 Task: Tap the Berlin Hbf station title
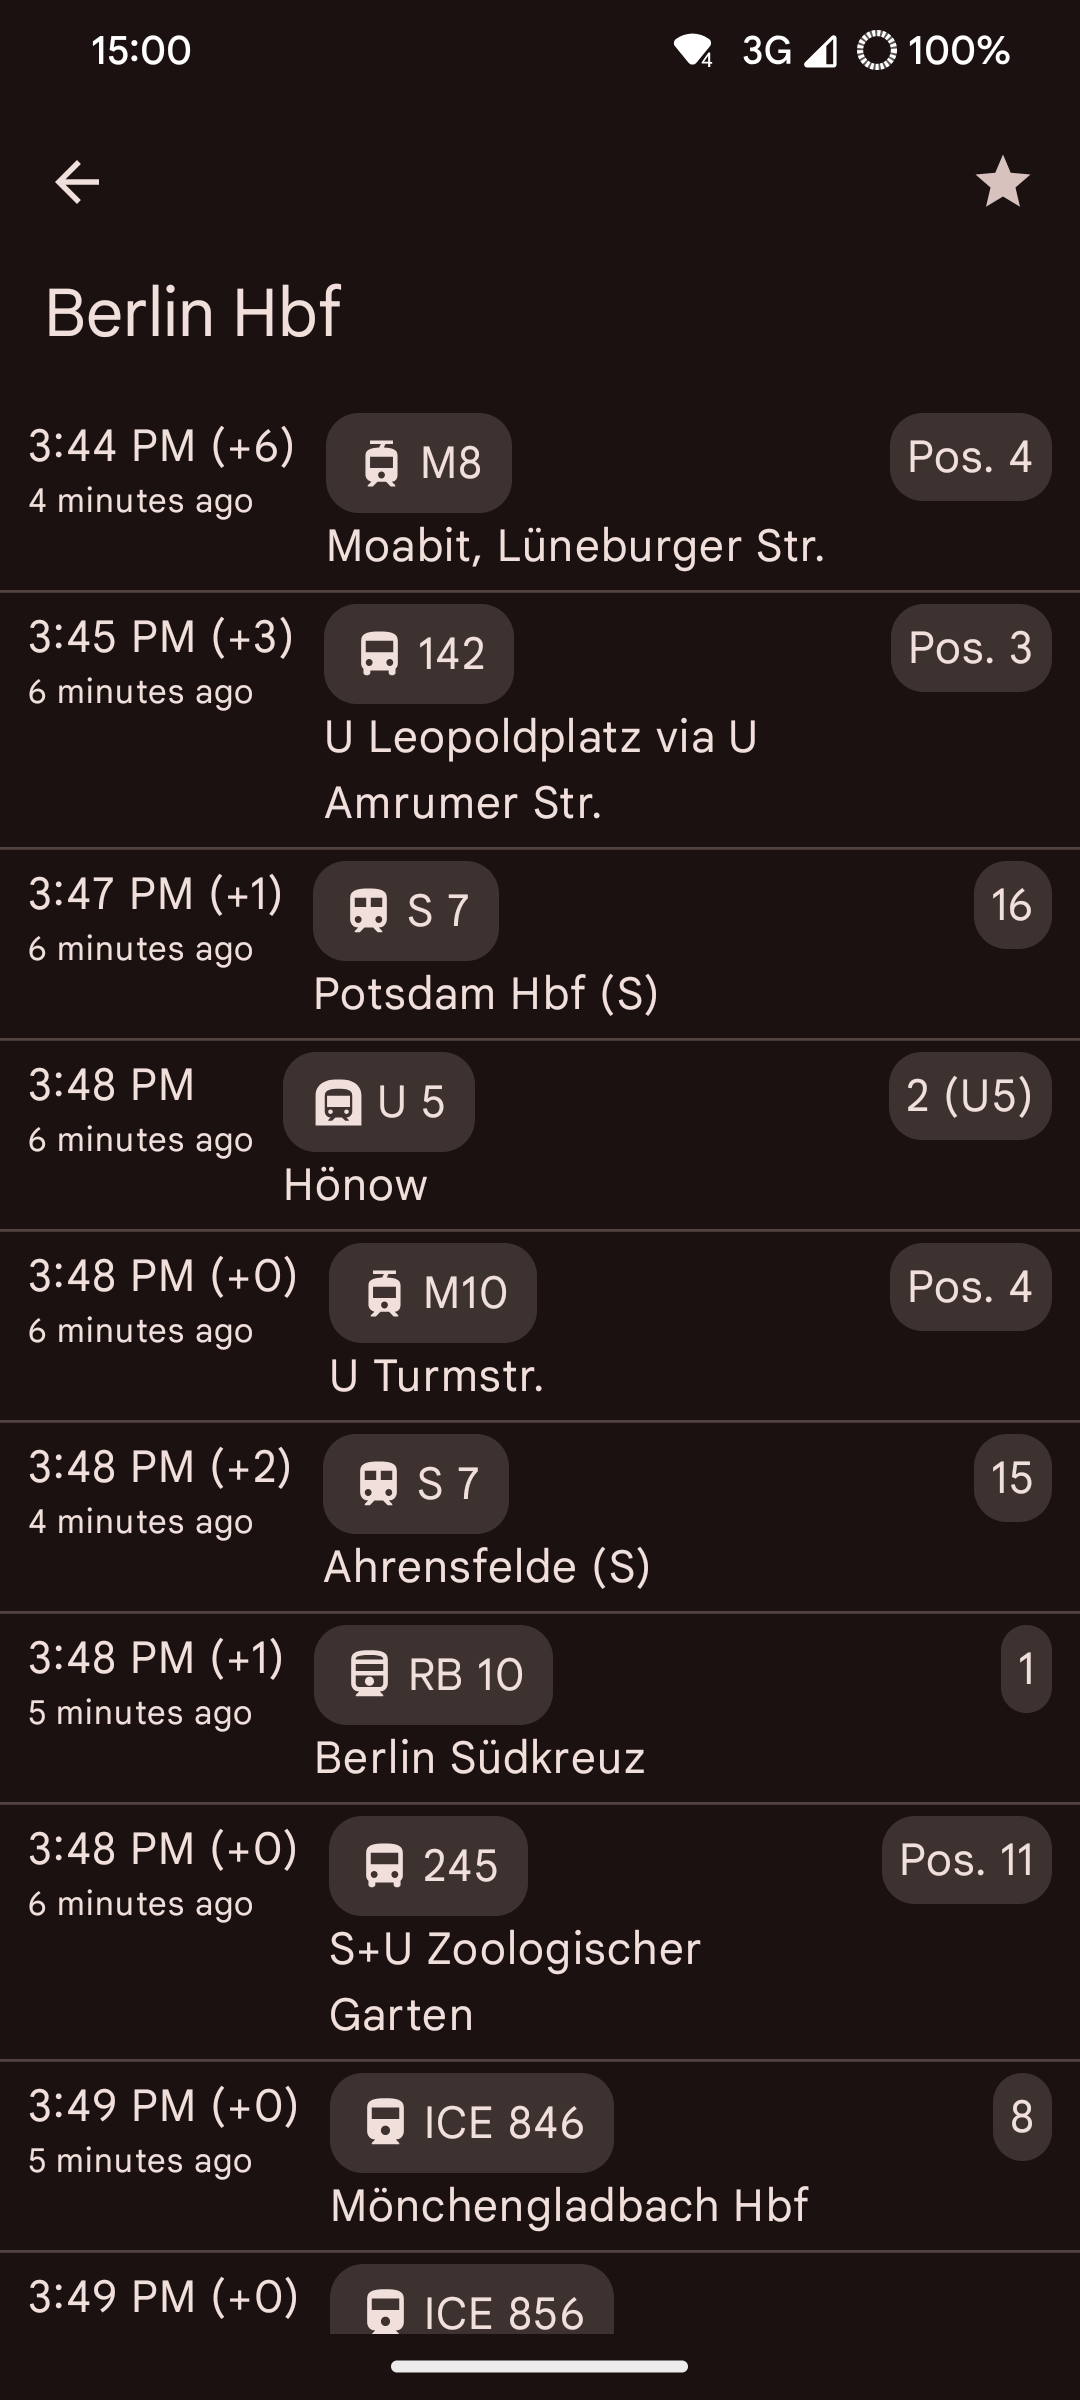193,312
